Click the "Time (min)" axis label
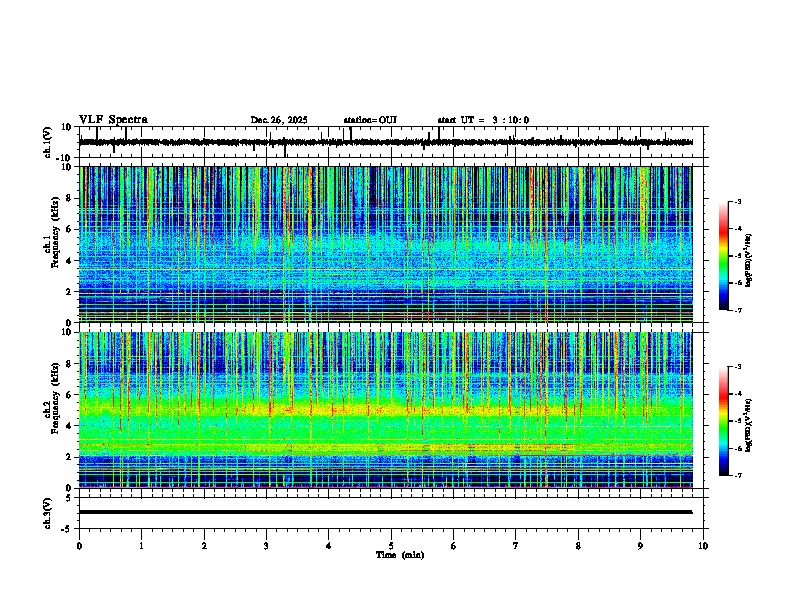Image resolution: width=792 pixels, height=612 pixels. click(400, 555)
